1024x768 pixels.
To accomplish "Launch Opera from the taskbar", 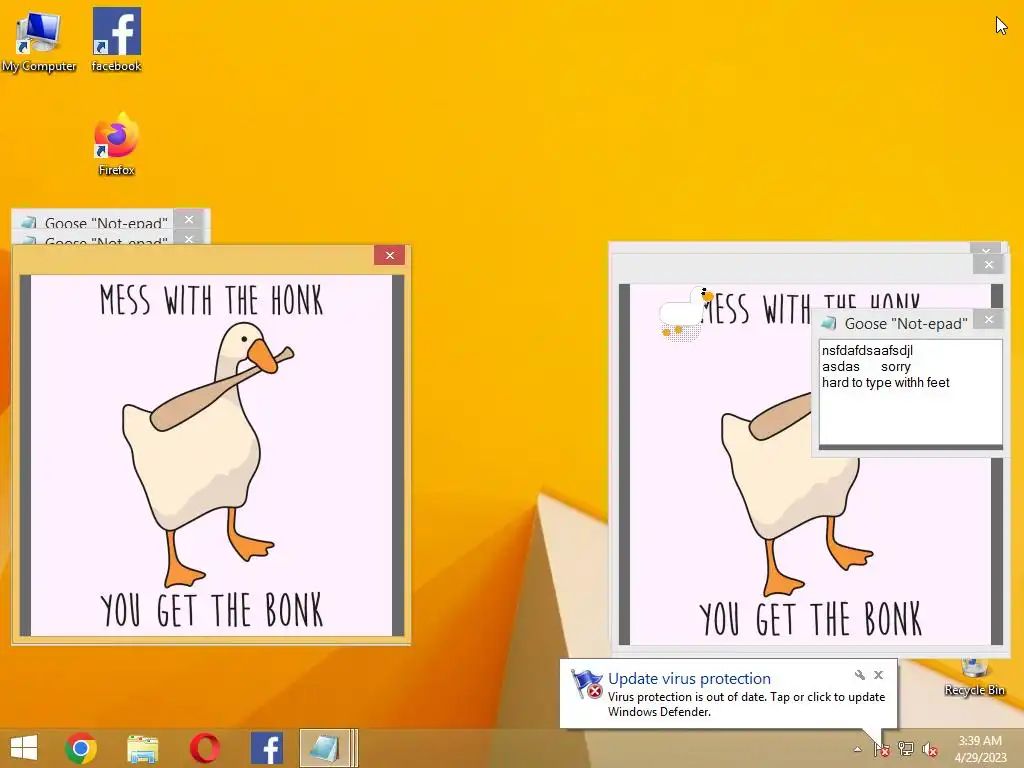I will tap(204, 748).
